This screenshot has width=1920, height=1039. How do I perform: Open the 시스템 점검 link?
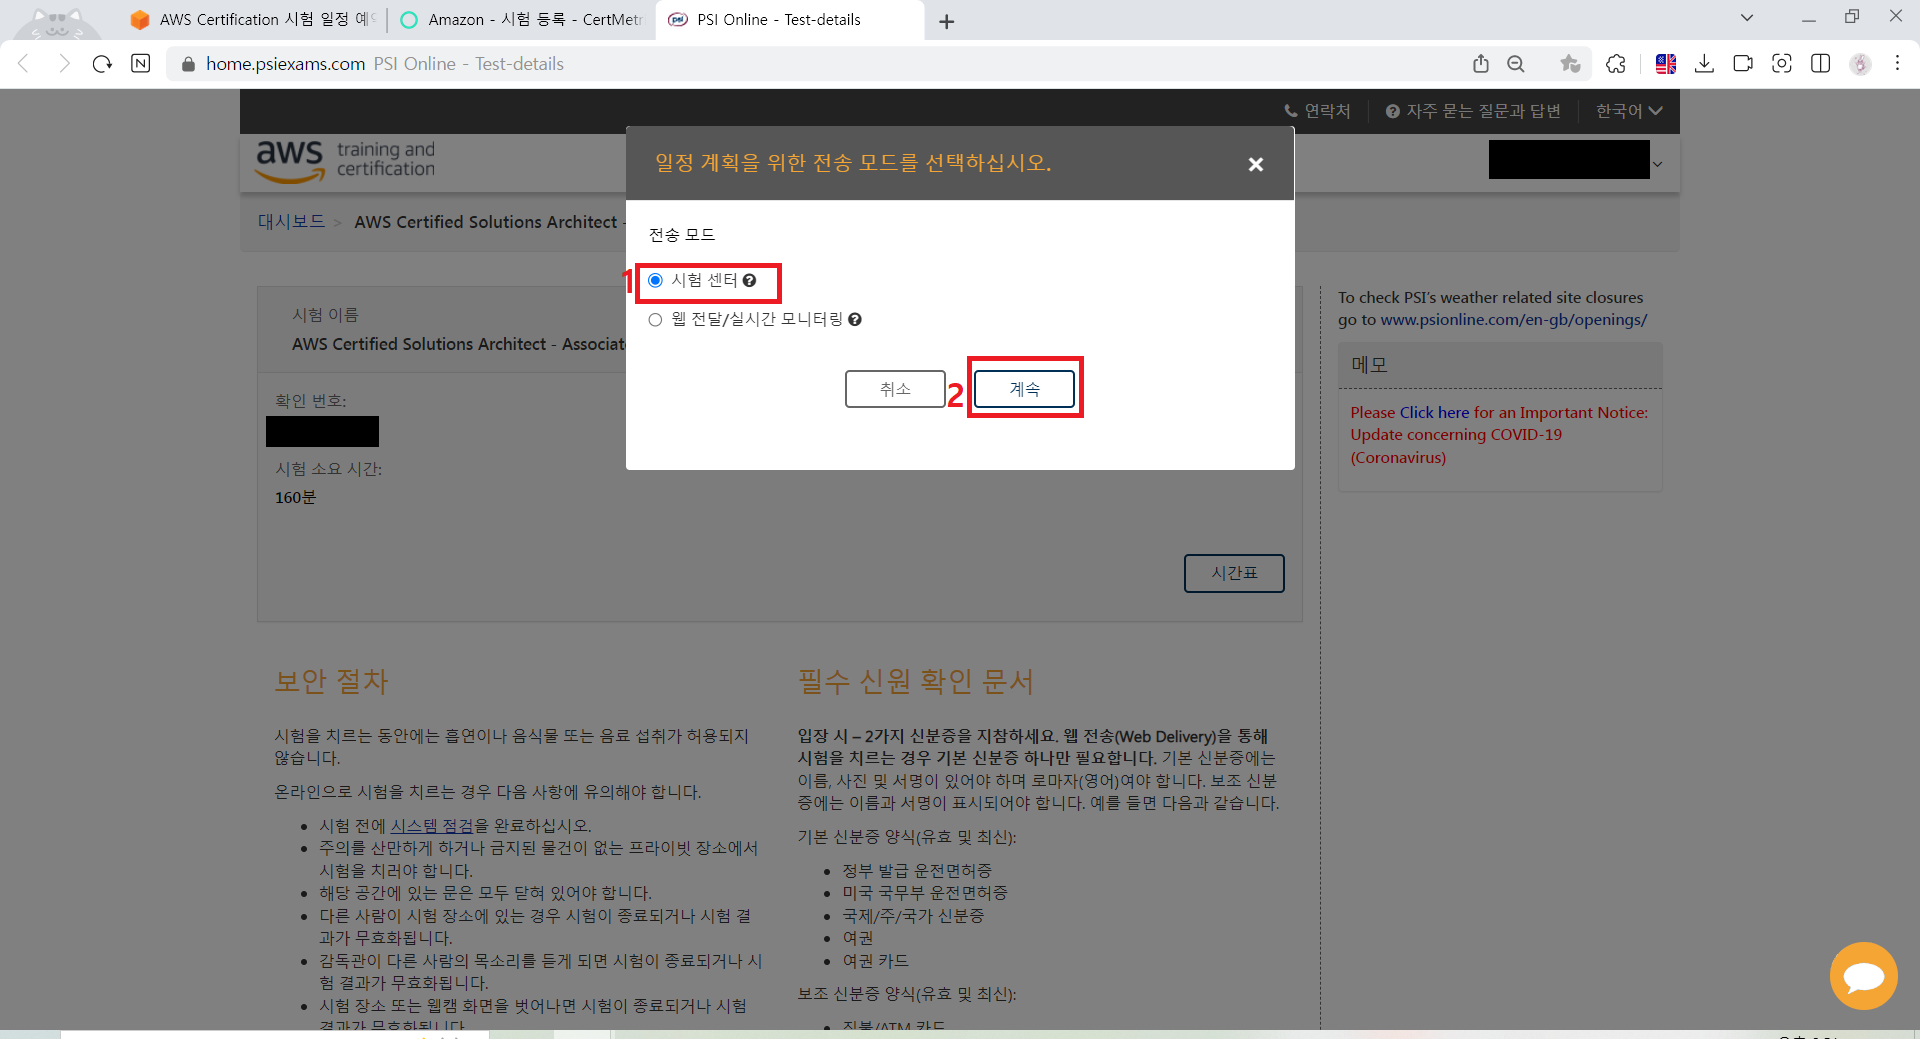coord(432,826)
